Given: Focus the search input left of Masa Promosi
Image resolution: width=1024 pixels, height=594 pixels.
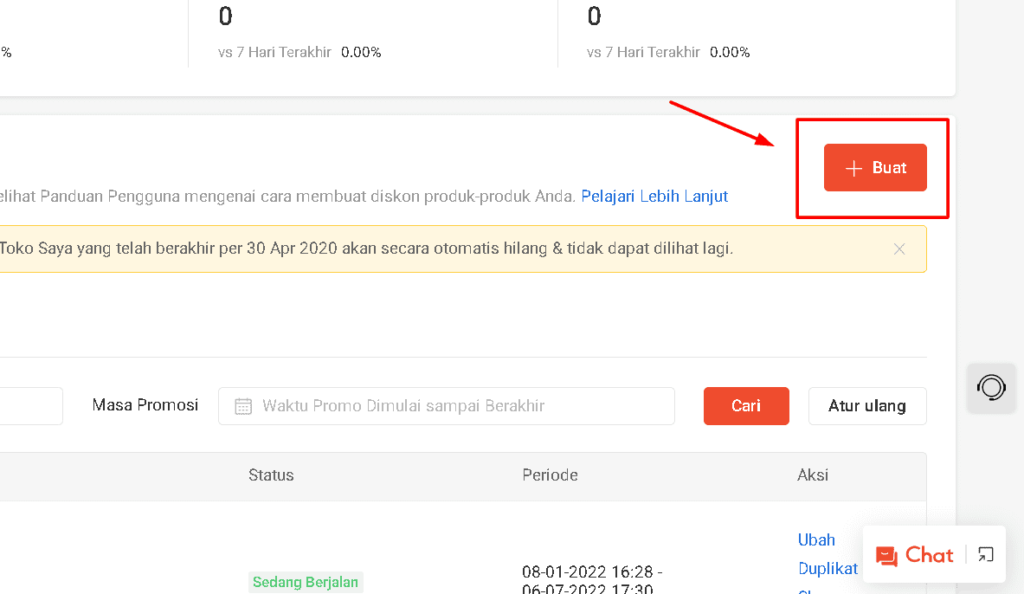Looking at the screenshot, I should (x=30, y=406).
